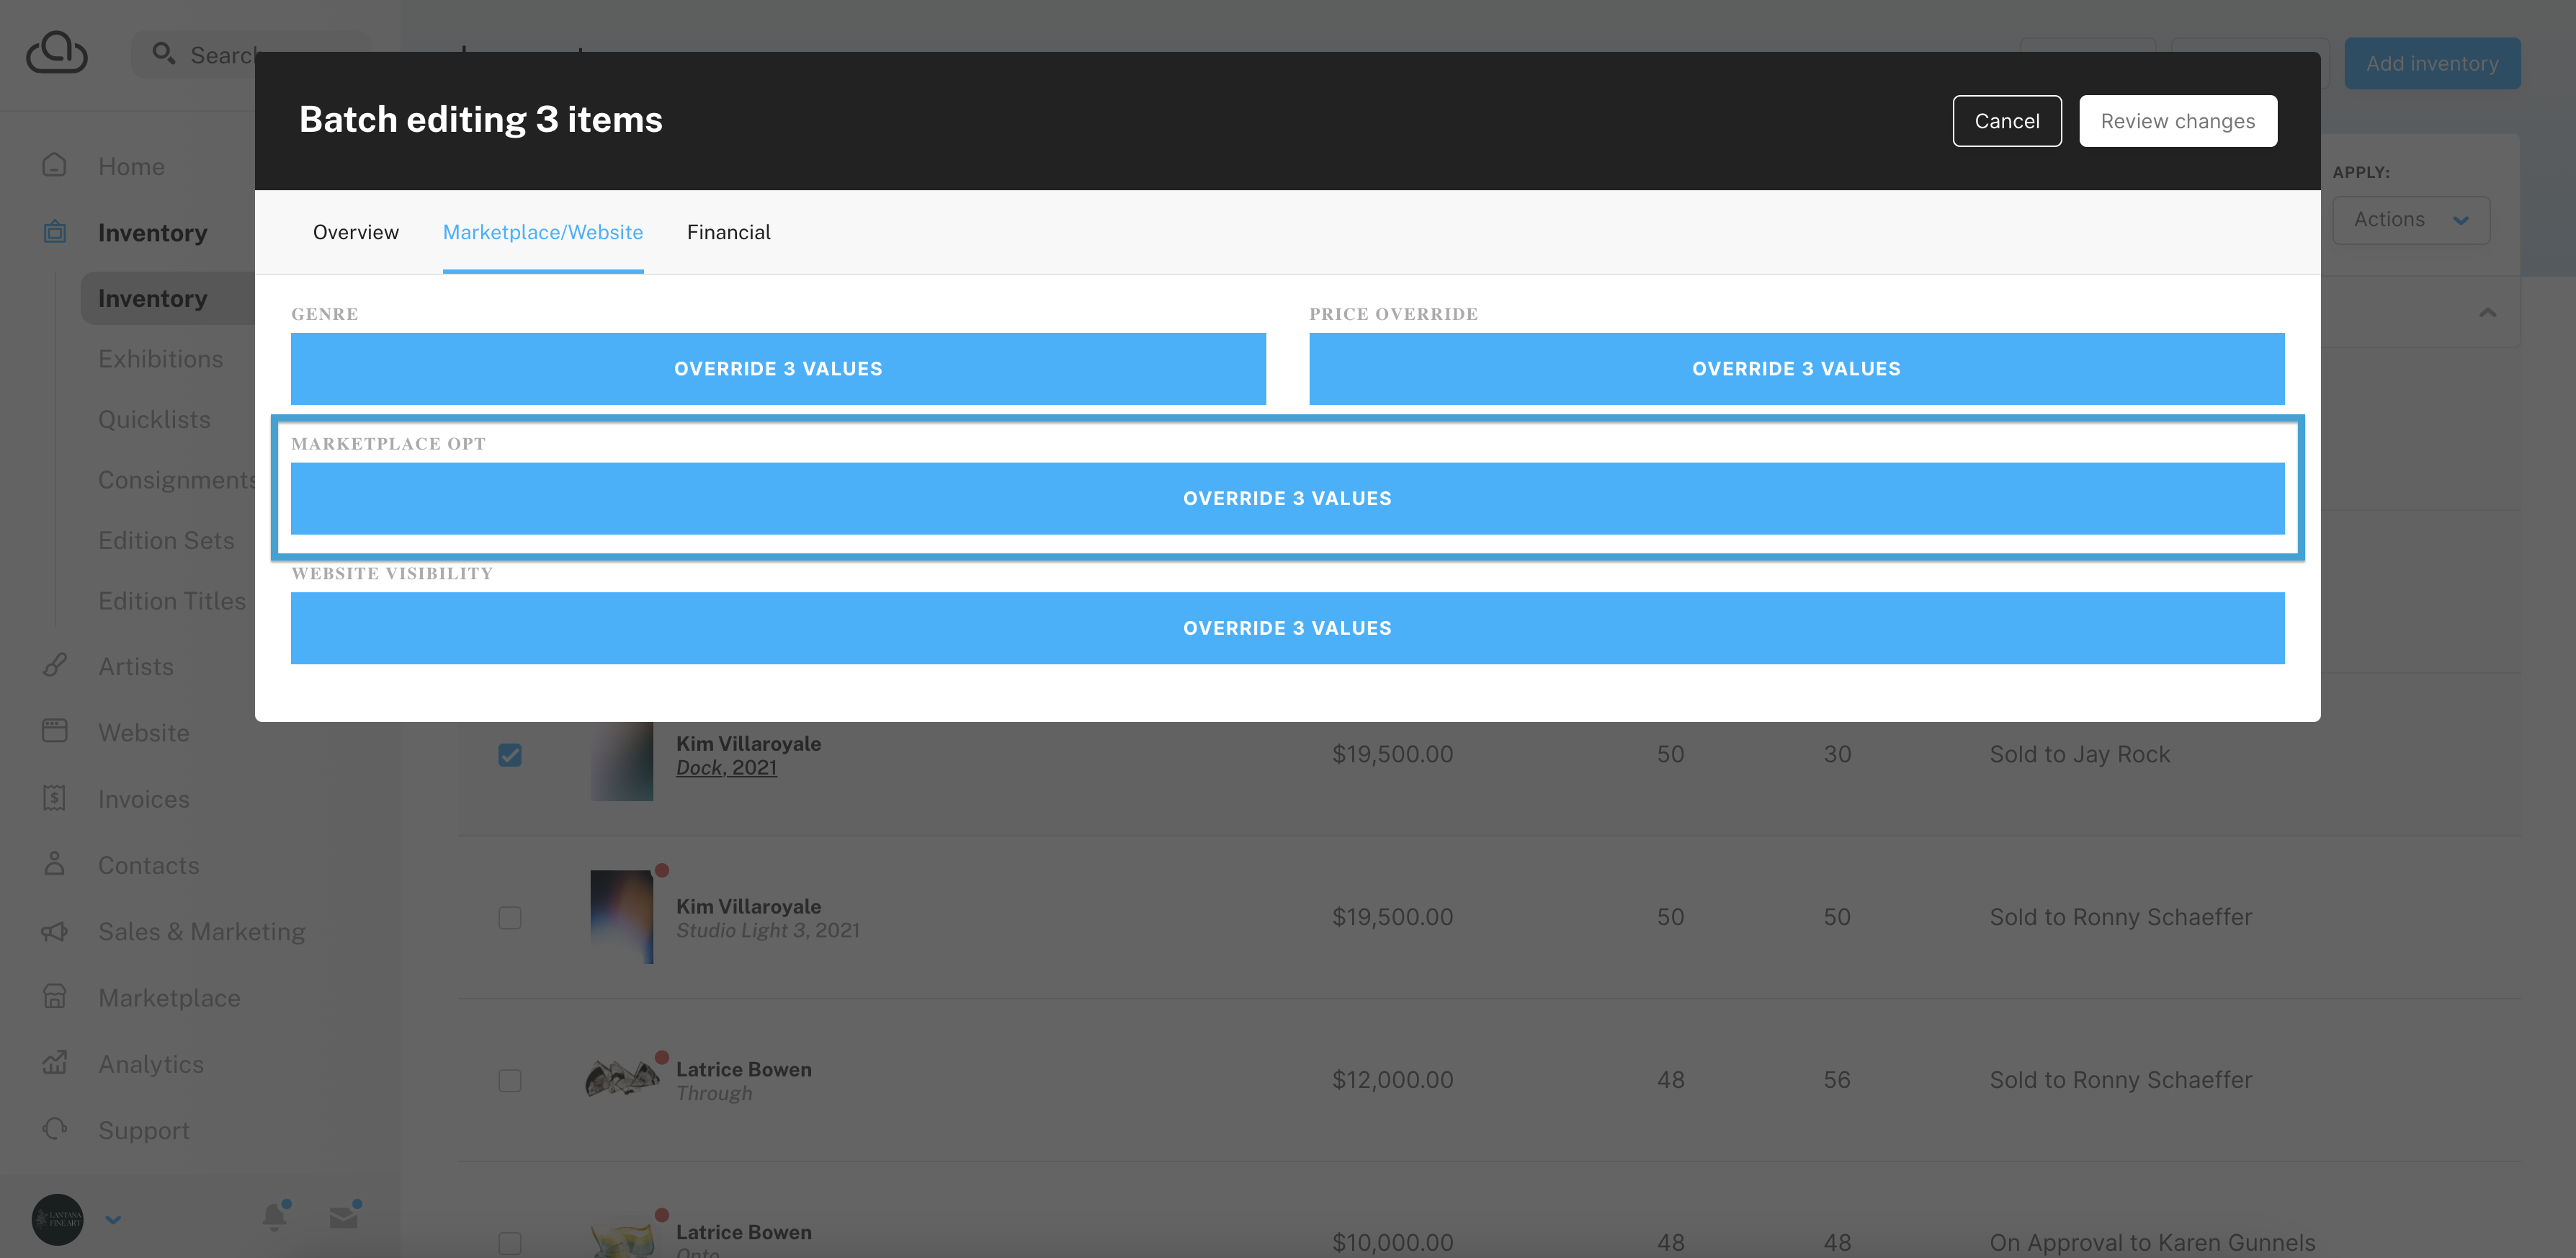Image resolution: width=2576 pixels, height=1258 pixels.
Task: Select the Home icon in the sidebar
Action: pos(54,166)
